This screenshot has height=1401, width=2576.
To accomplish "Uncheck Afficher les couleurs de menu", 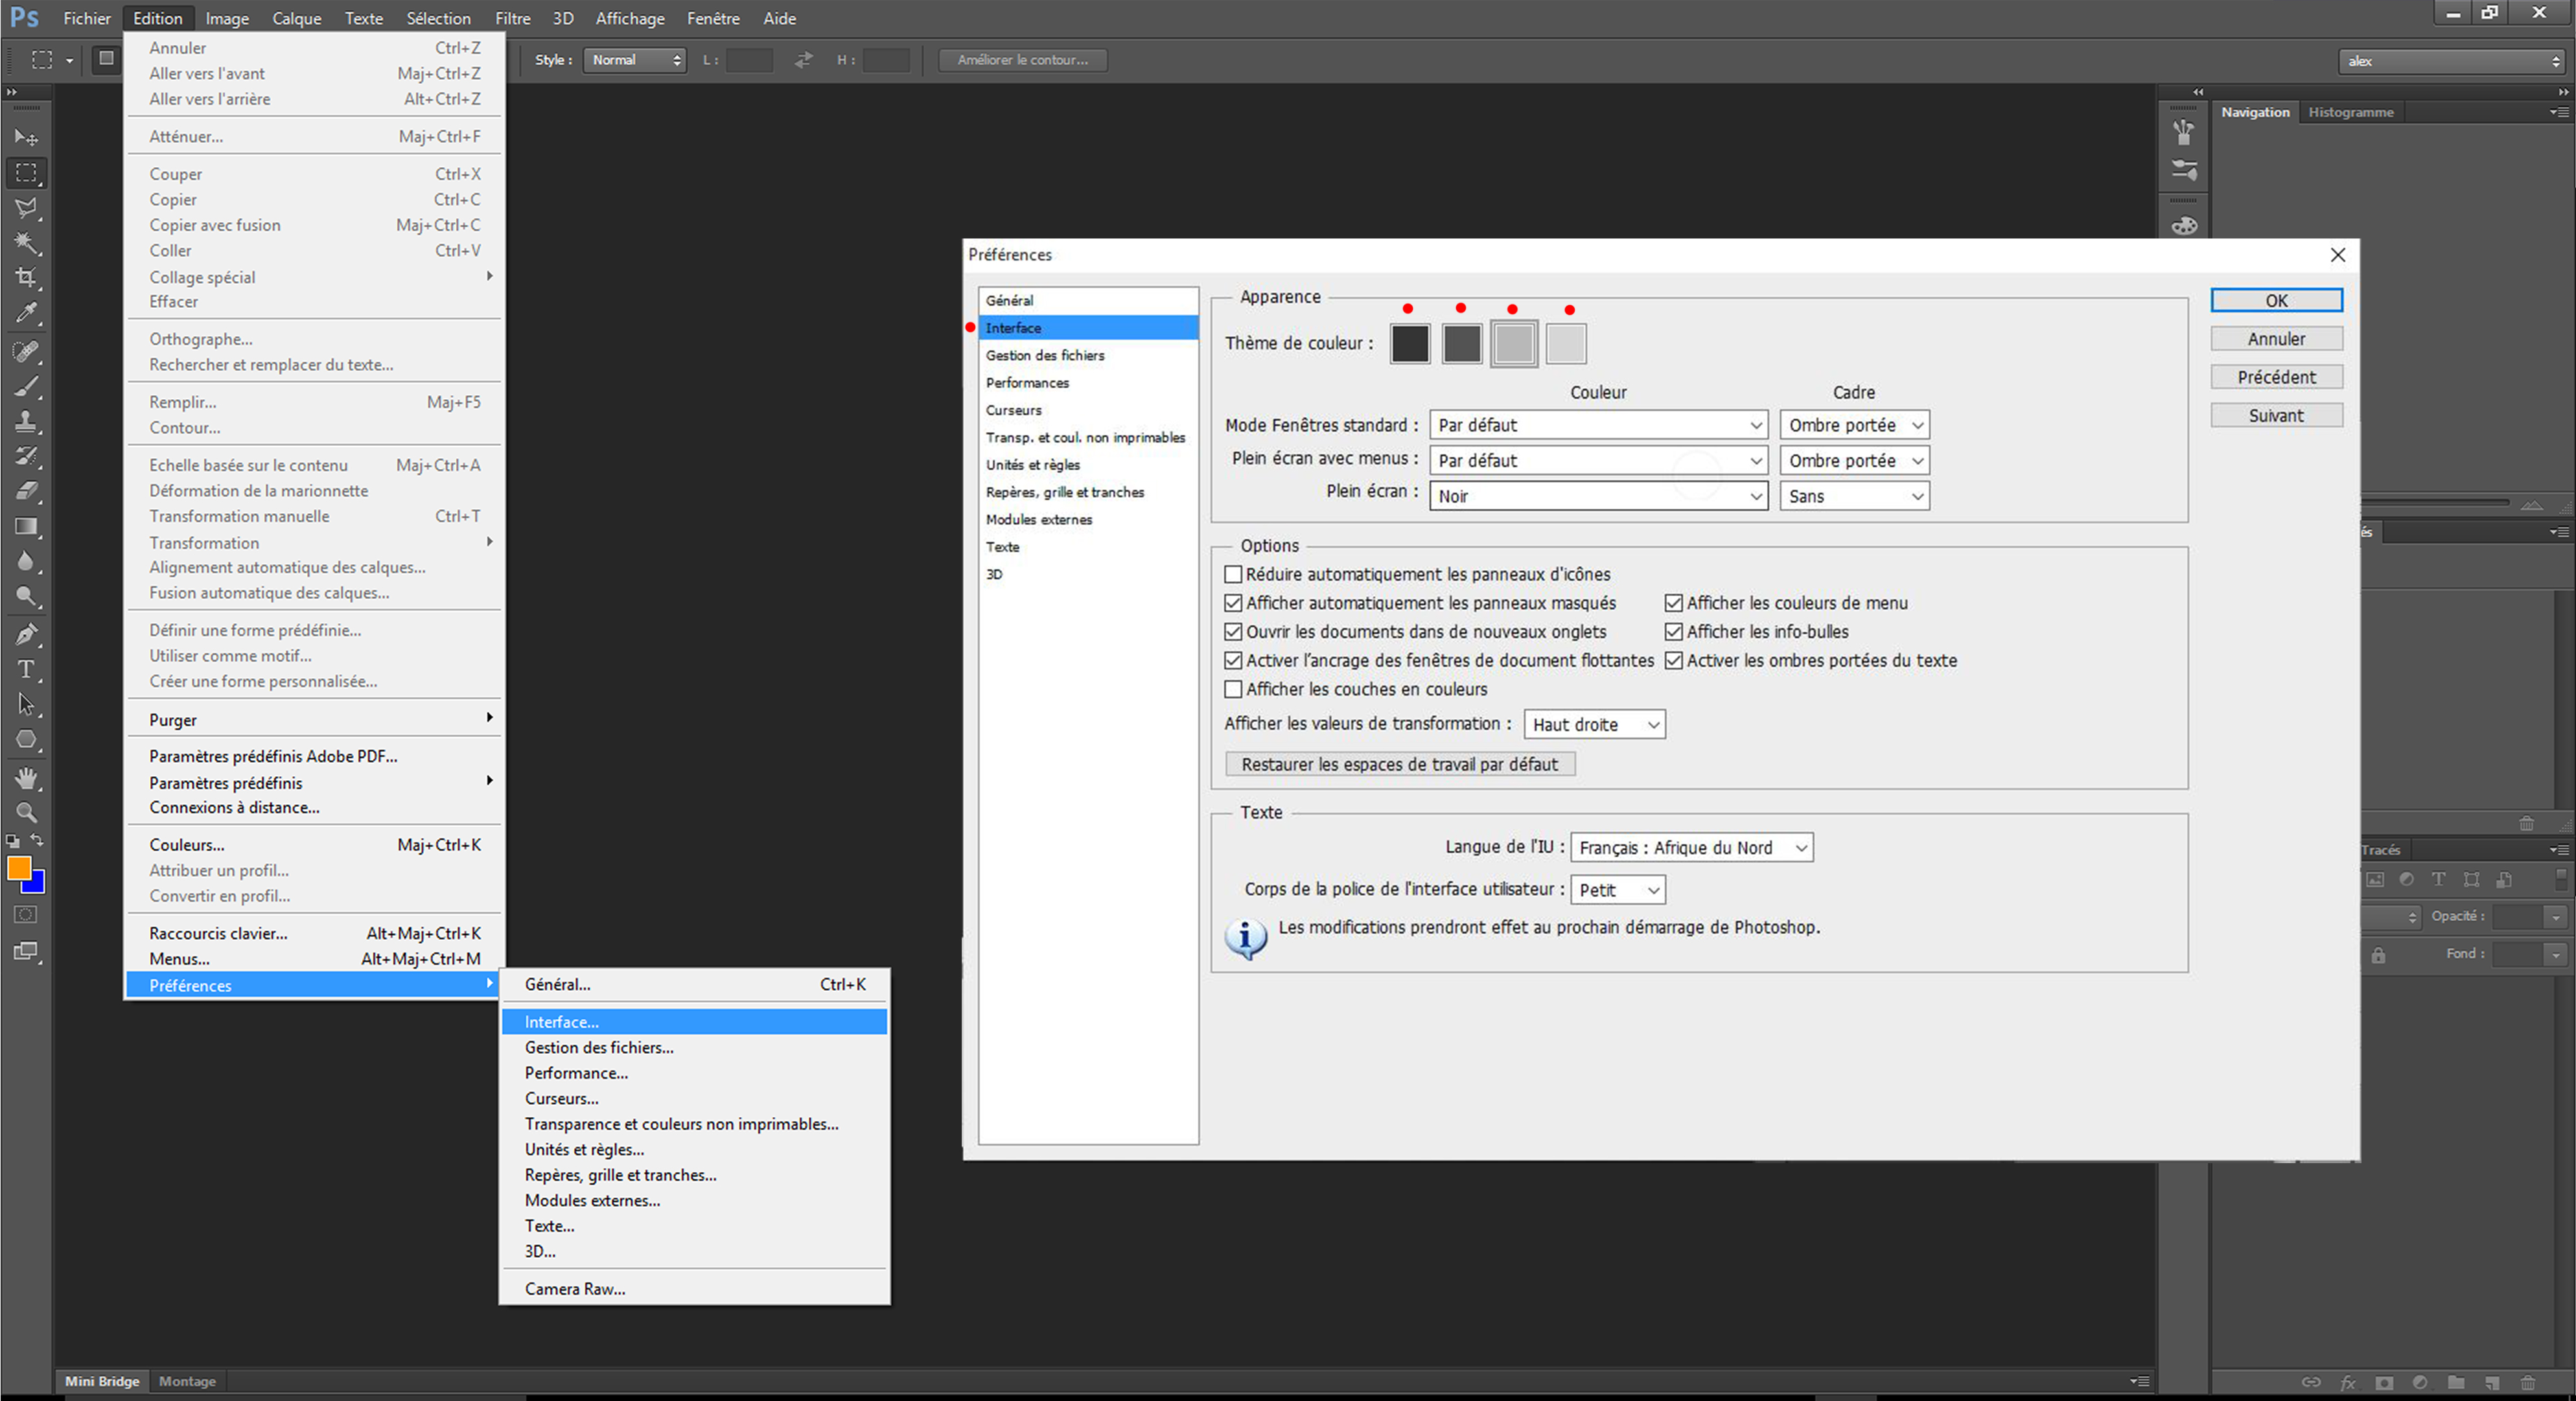I will pyautogui.click(x=1673, y=603).
